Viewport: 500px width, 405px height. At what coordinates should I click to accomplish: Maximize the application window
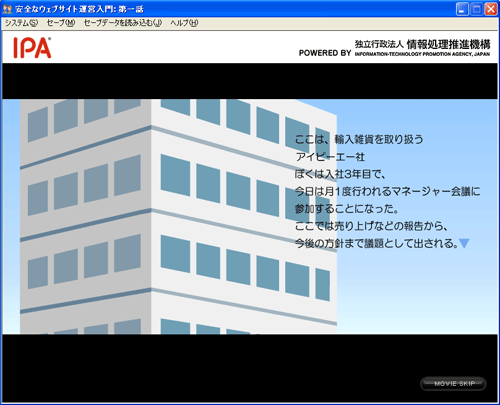(477, 9)
